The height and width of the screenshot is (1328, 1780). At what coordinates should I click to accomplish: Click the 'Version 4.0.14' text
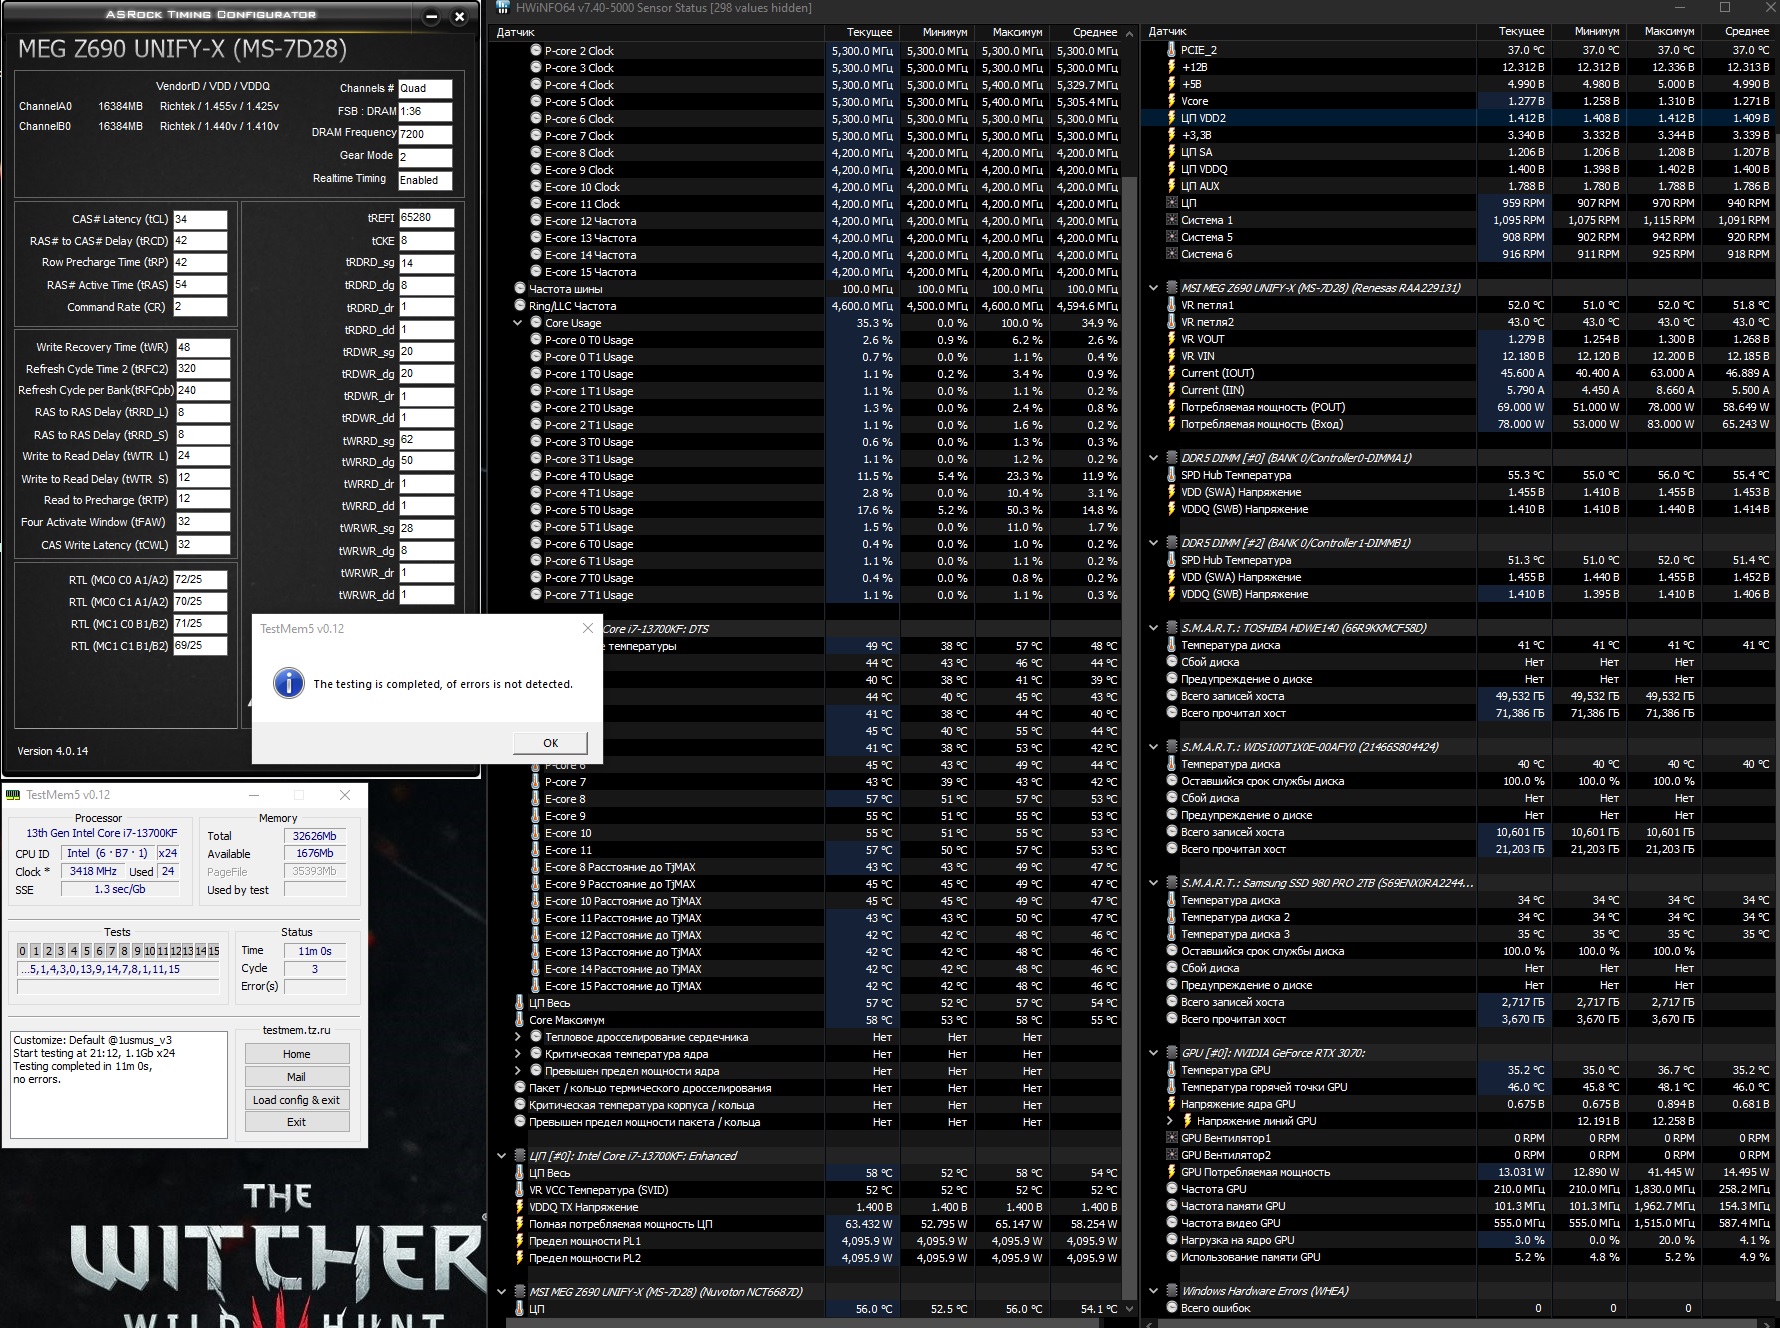click(53, 751)
